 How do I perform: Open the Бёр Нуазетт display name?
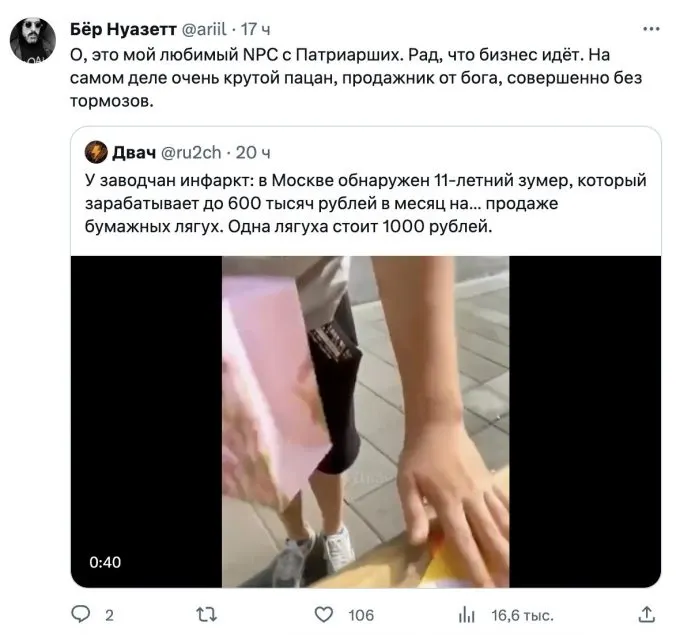point(123,29)
